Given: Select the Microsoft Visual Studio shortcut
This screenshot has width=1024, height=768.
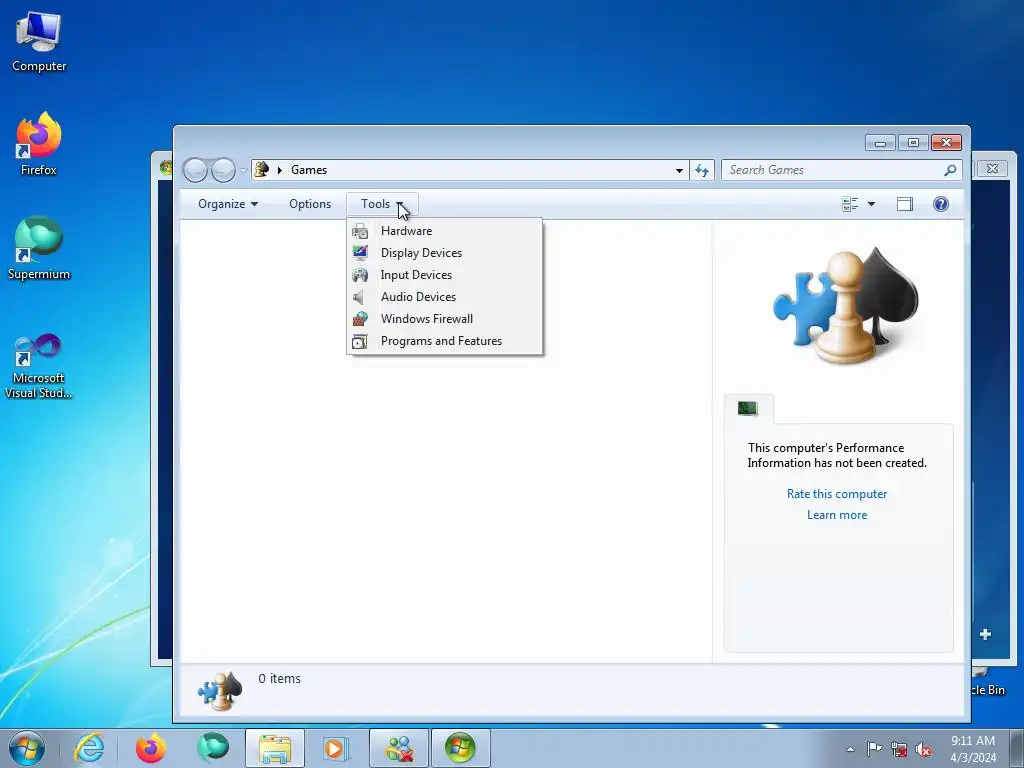Looking at the screenshot, I should 39,366.
